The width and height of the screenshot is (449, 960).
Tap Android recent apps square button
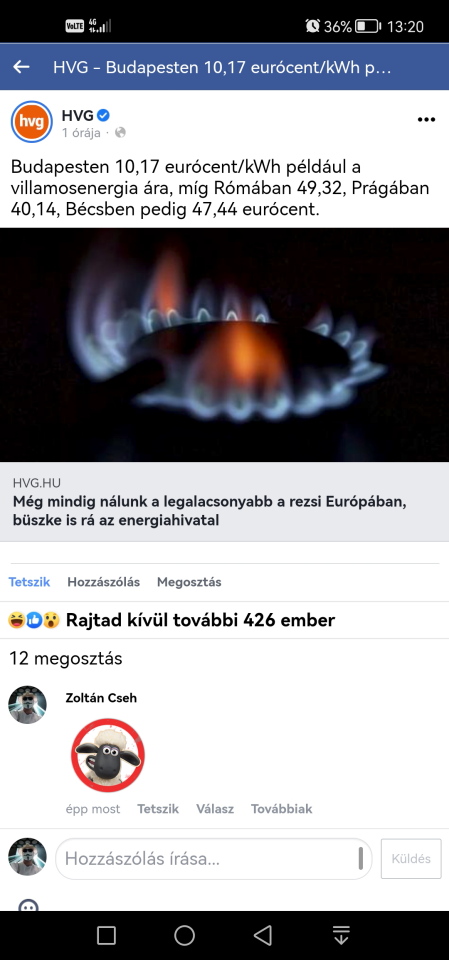pos(106,935)
